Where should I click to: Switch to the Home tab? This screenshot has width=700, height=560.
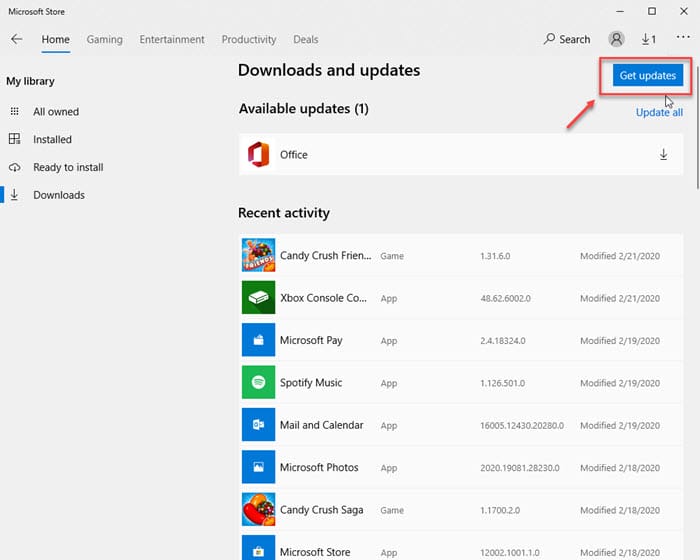click(x=55, y=39)
